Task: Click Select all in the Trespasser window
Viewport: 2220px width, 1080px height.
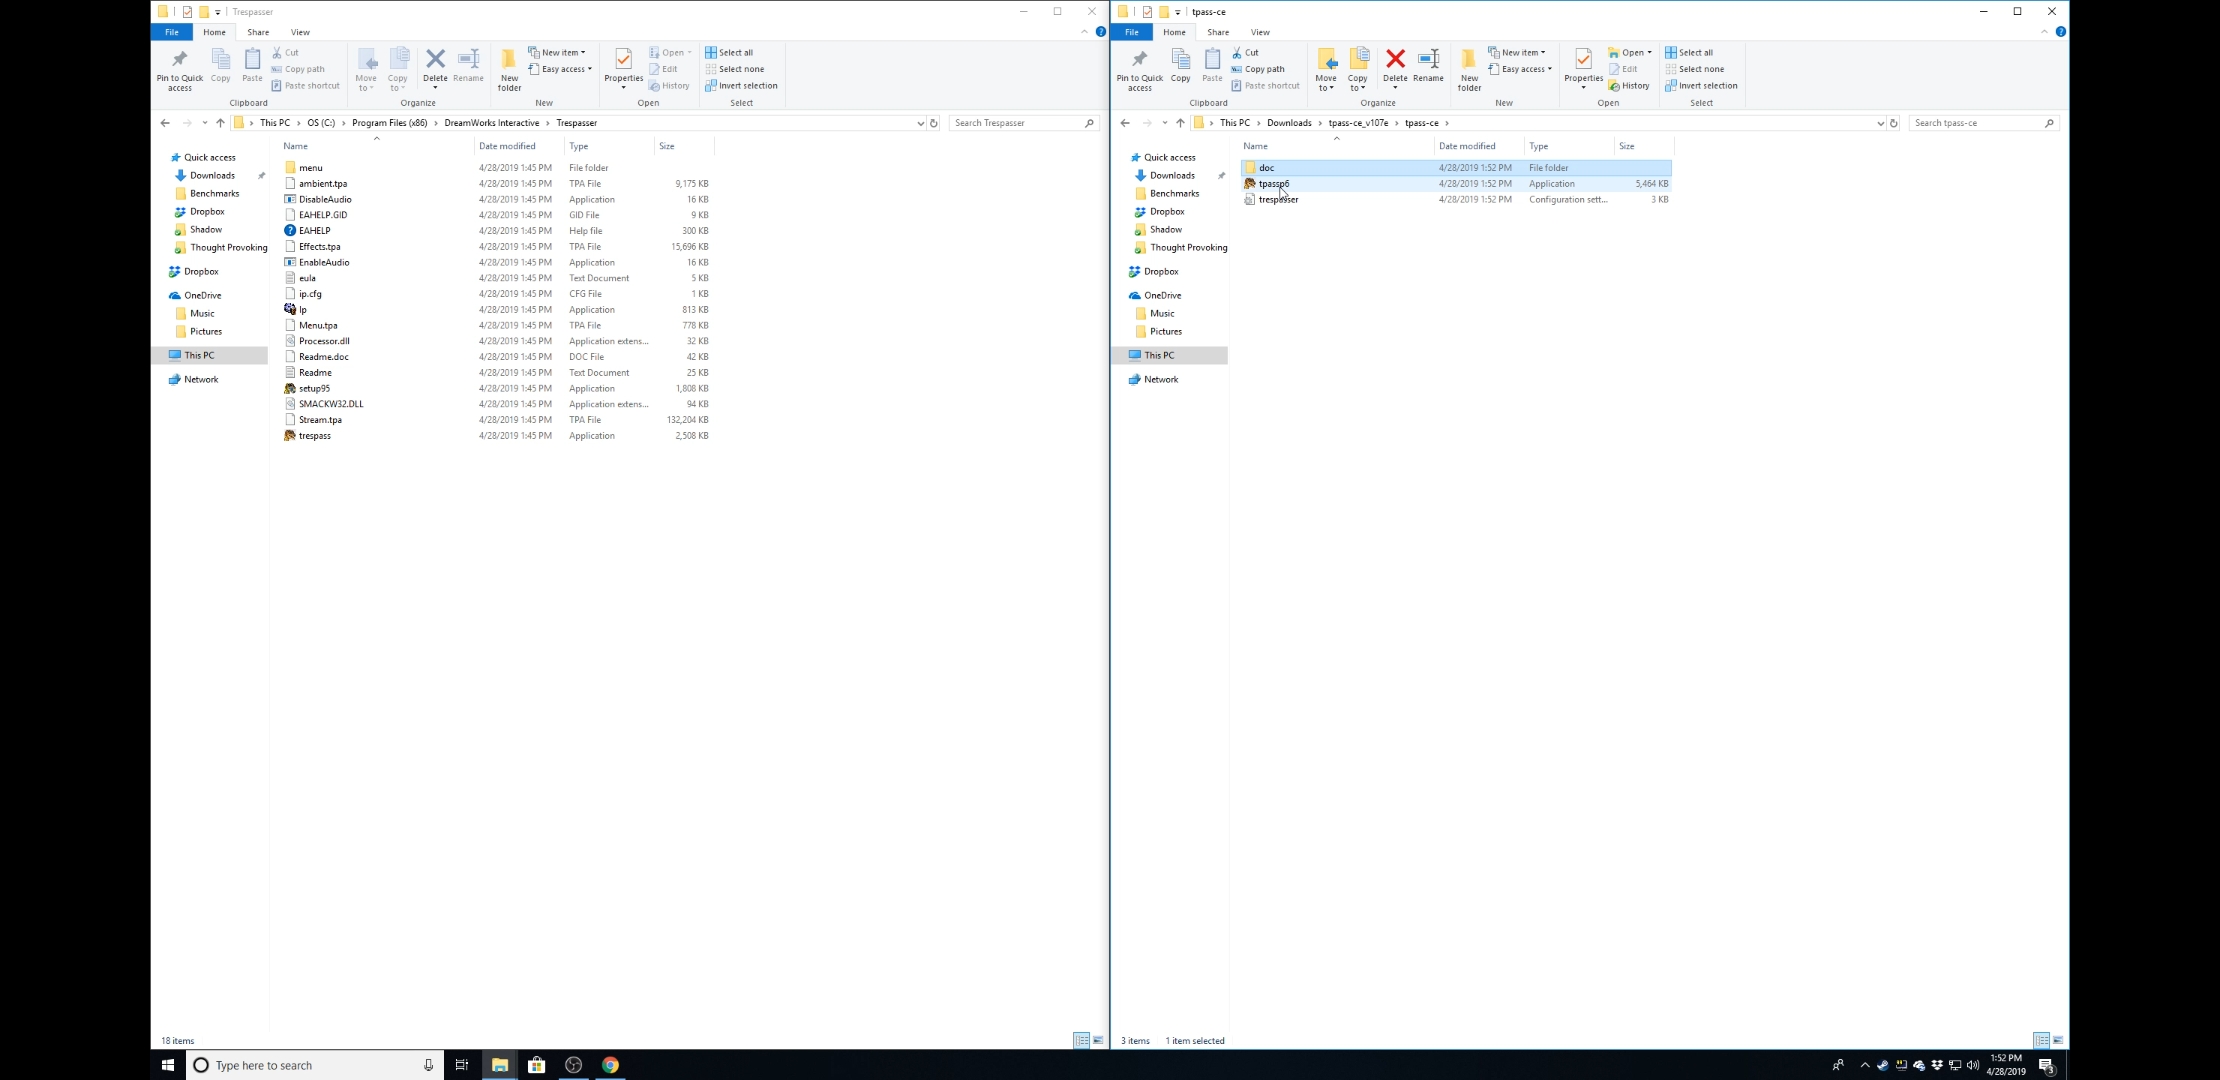Action: [x=735, y=52]
